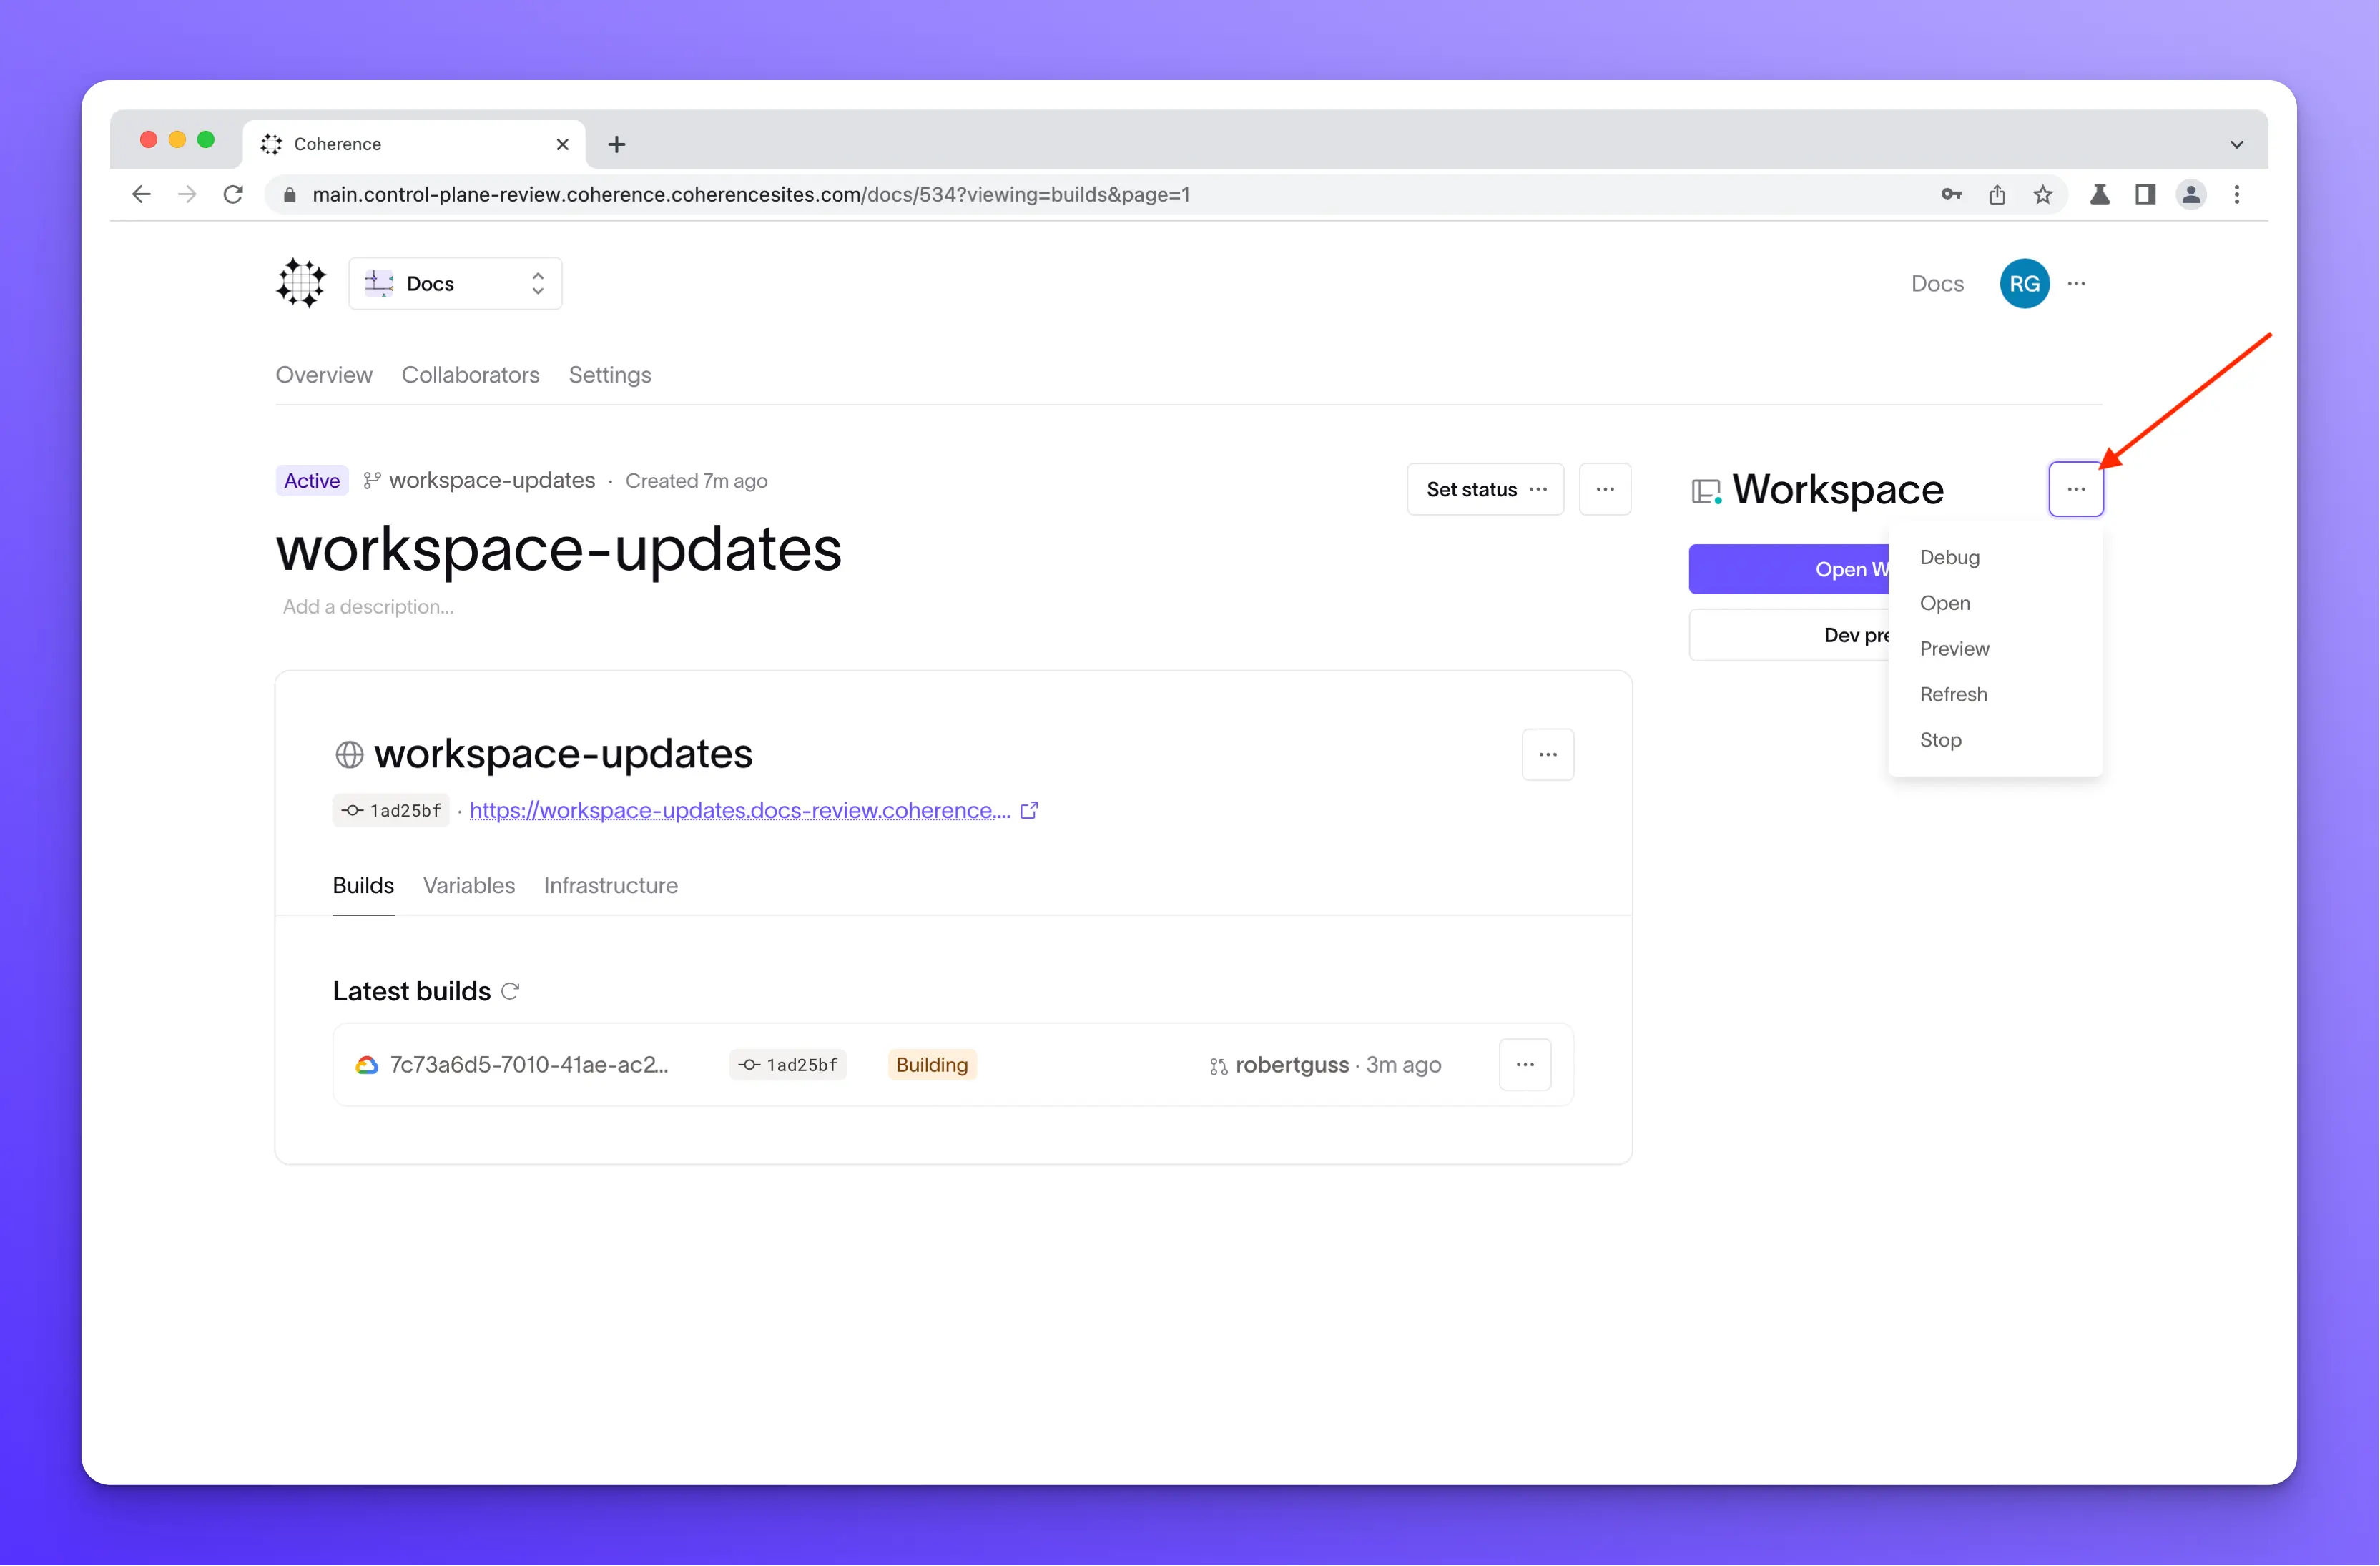Click the workspace-updates branch name with branch icon
This screenshot has height=1566, width=2380.
479,481
